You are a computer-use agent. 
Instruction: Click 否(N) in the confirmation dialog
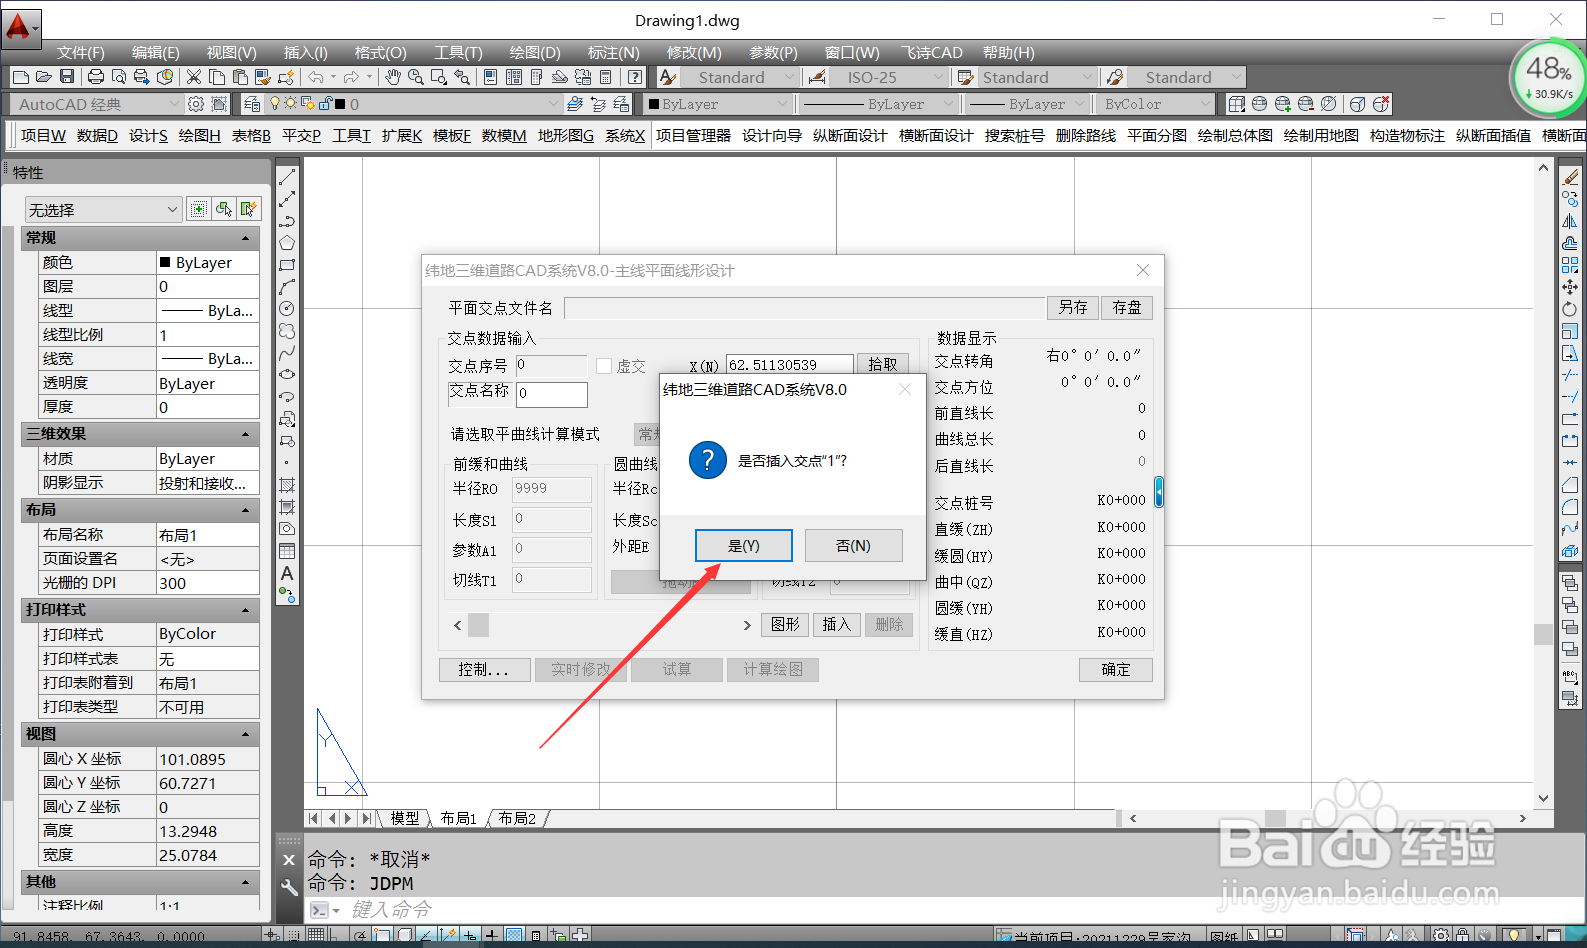tap(854, 546)
